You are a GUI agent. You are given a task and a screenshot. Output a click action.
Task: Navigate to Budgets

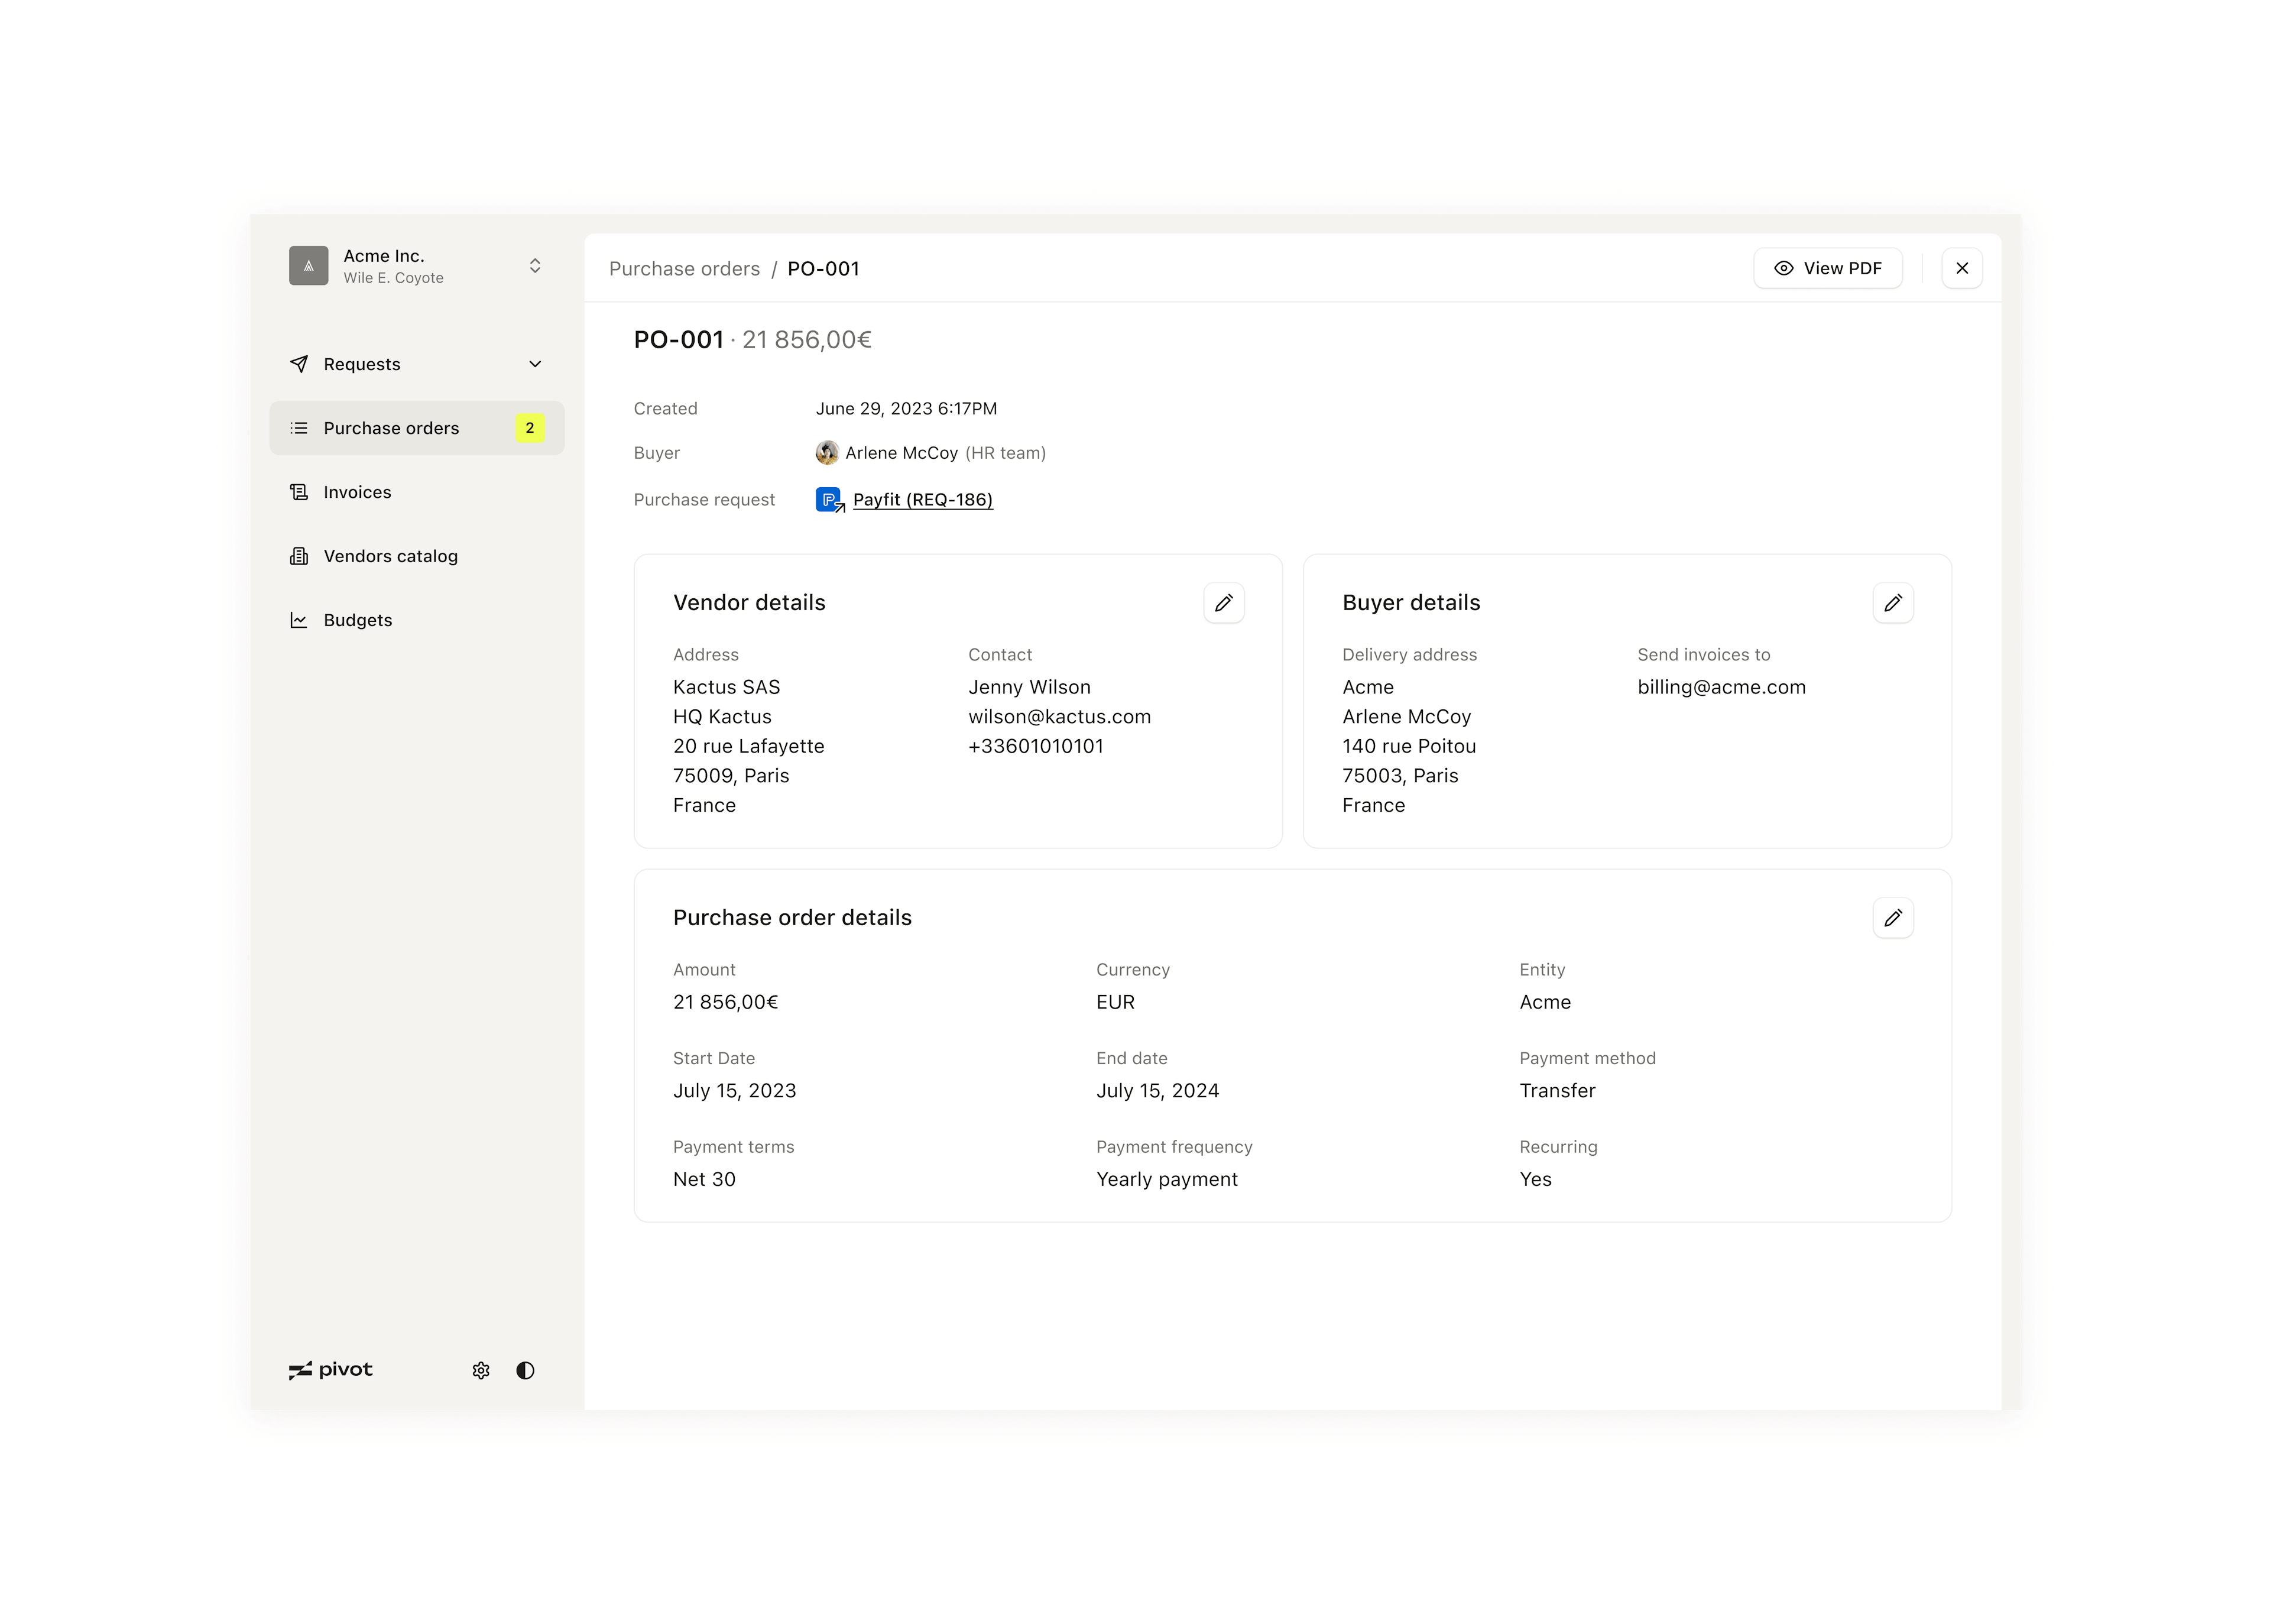pyautogui.click(x=357, y=620)
